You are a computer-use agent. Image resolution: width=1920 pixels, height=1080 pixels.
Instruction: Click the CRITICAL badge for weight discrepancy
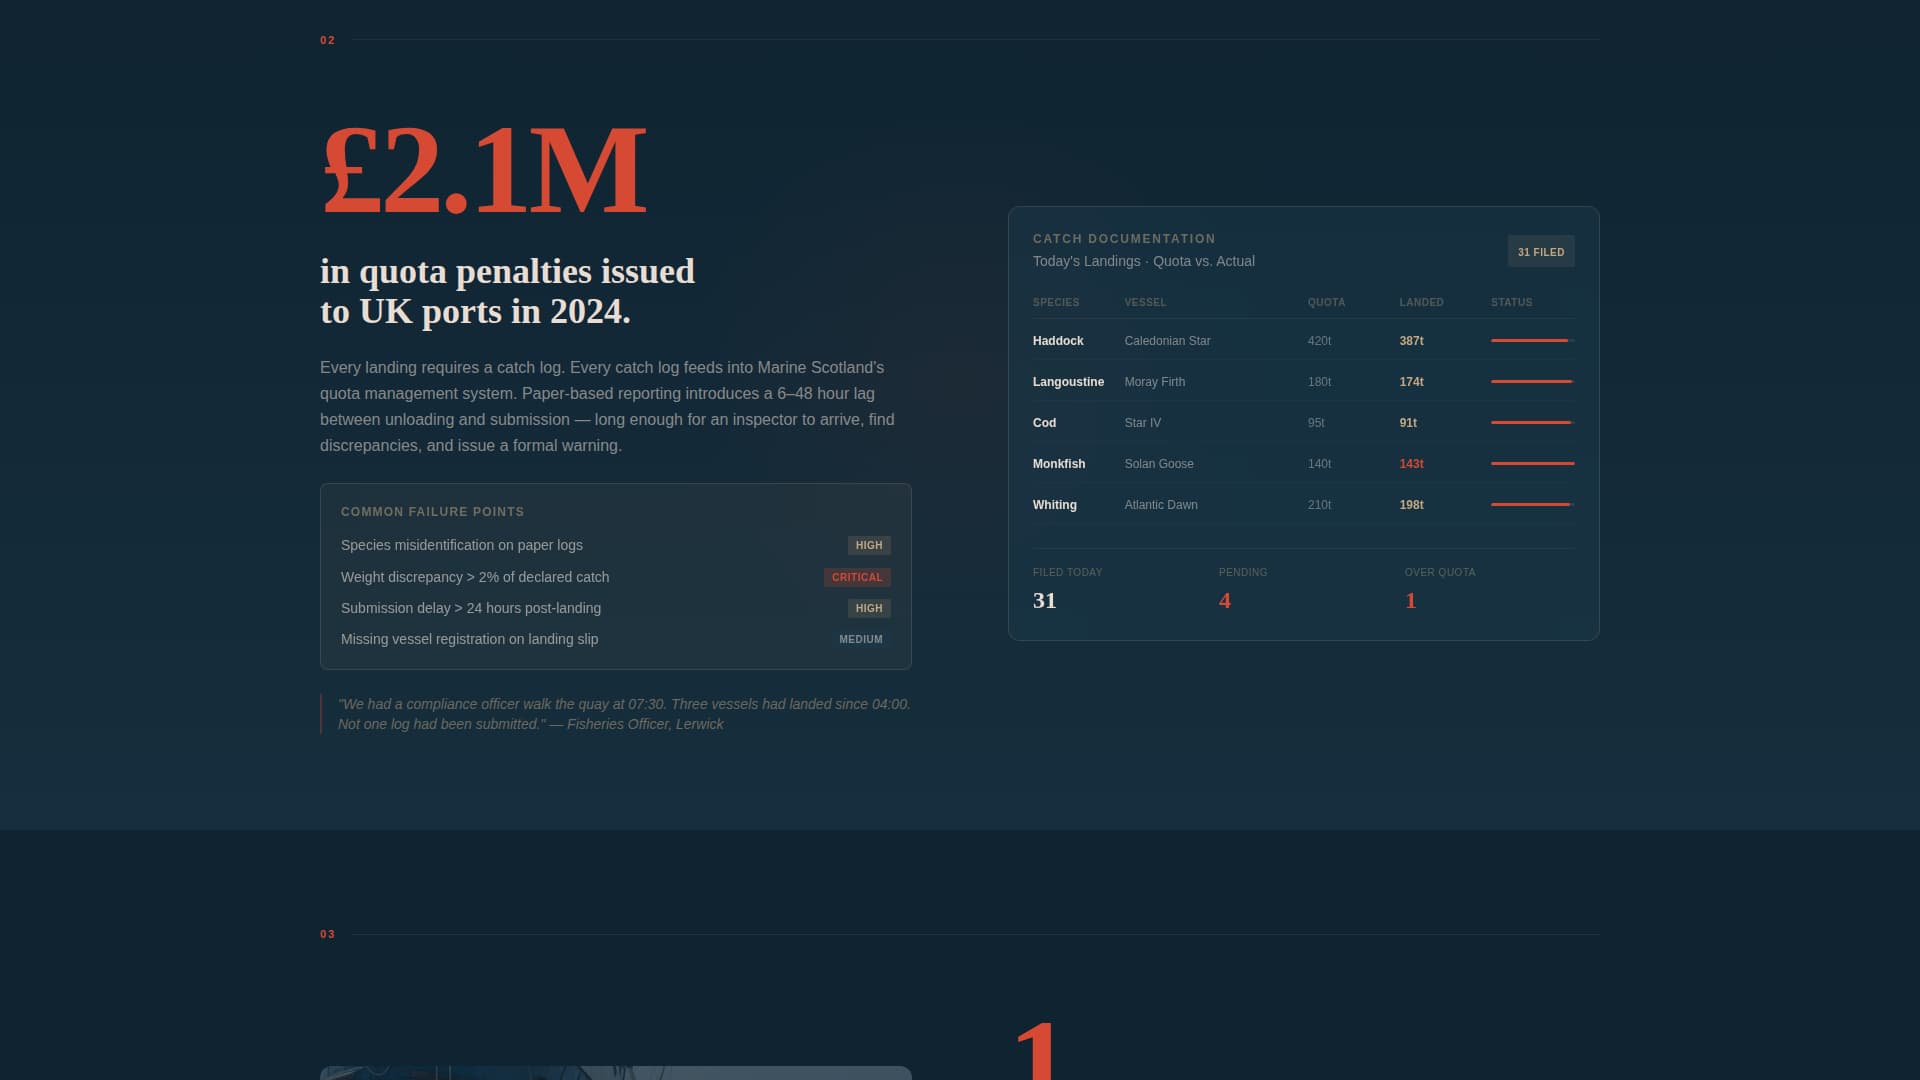click(x=856, y=577)
